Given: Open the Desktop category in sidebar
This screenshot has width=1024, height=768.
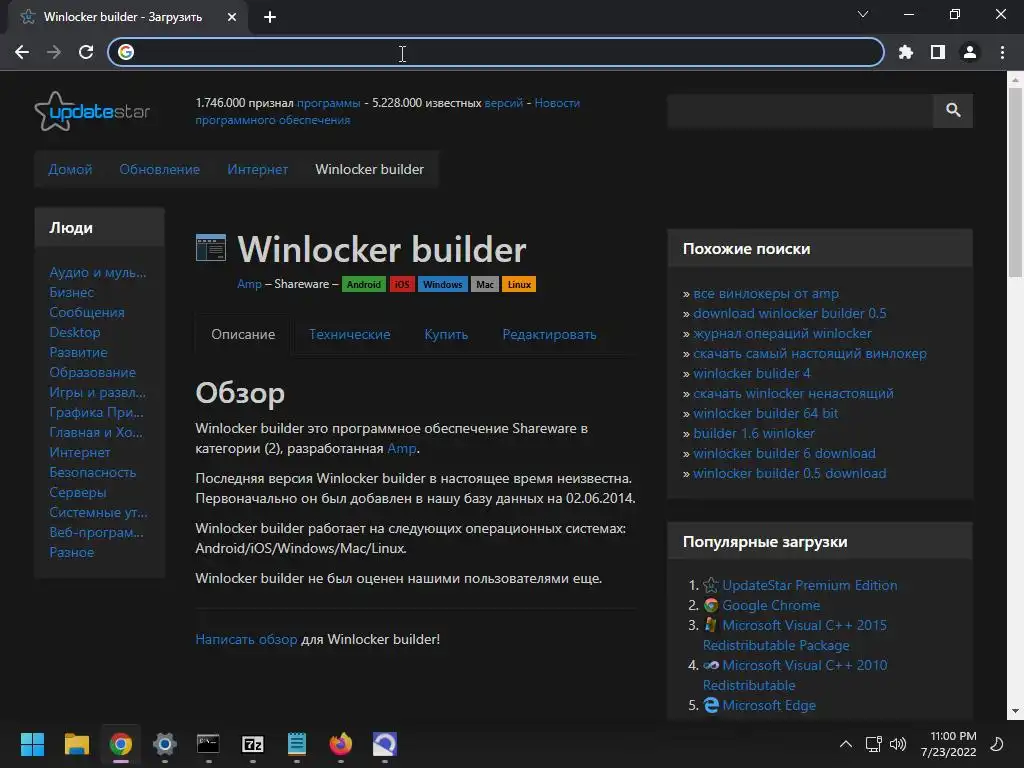Looking at the screenshot, I should (74, 332).
